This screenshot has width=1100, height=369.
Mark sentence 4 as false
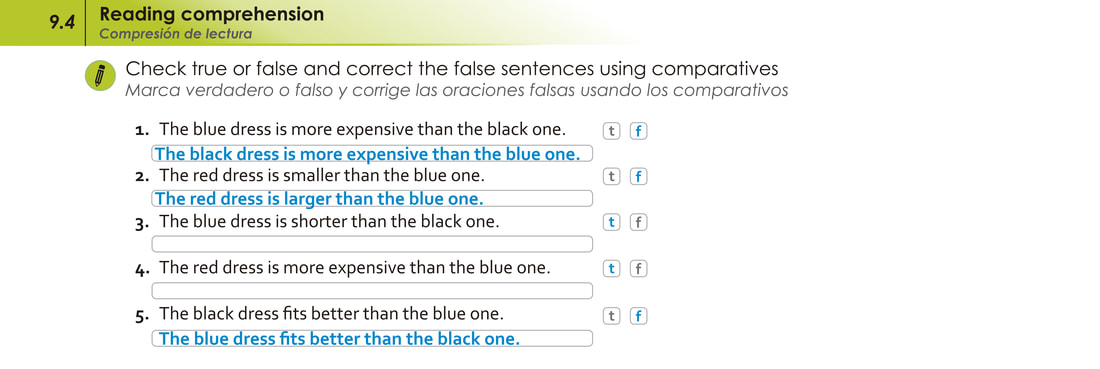click(x=638, y=269)
